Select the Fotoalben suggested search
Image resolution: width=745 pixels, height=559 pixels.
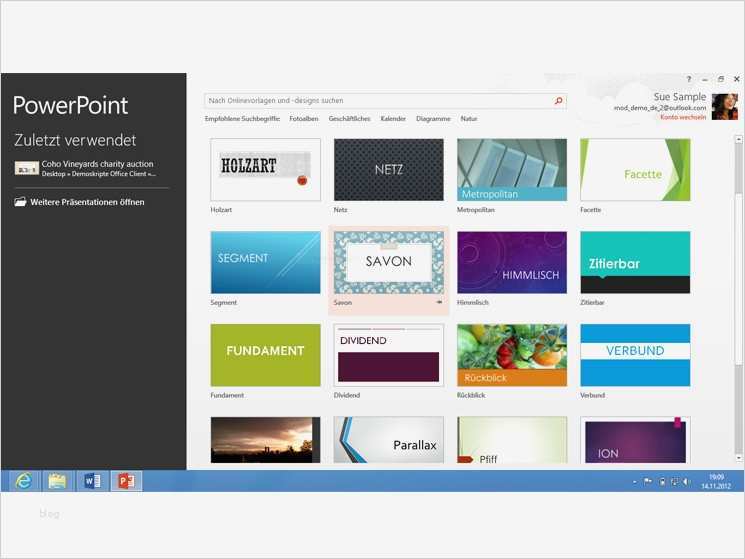pos(304,119)
